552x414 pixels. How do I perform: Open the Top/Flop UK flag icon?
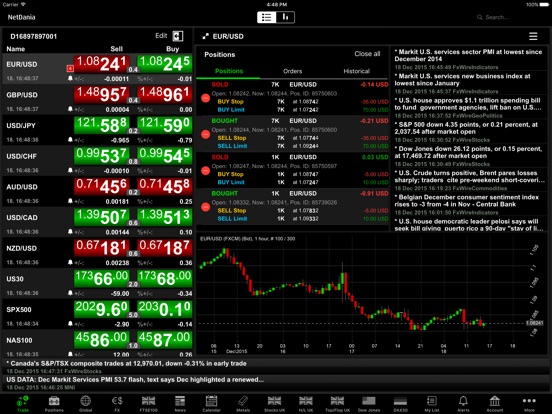click(x=337, y=403)
